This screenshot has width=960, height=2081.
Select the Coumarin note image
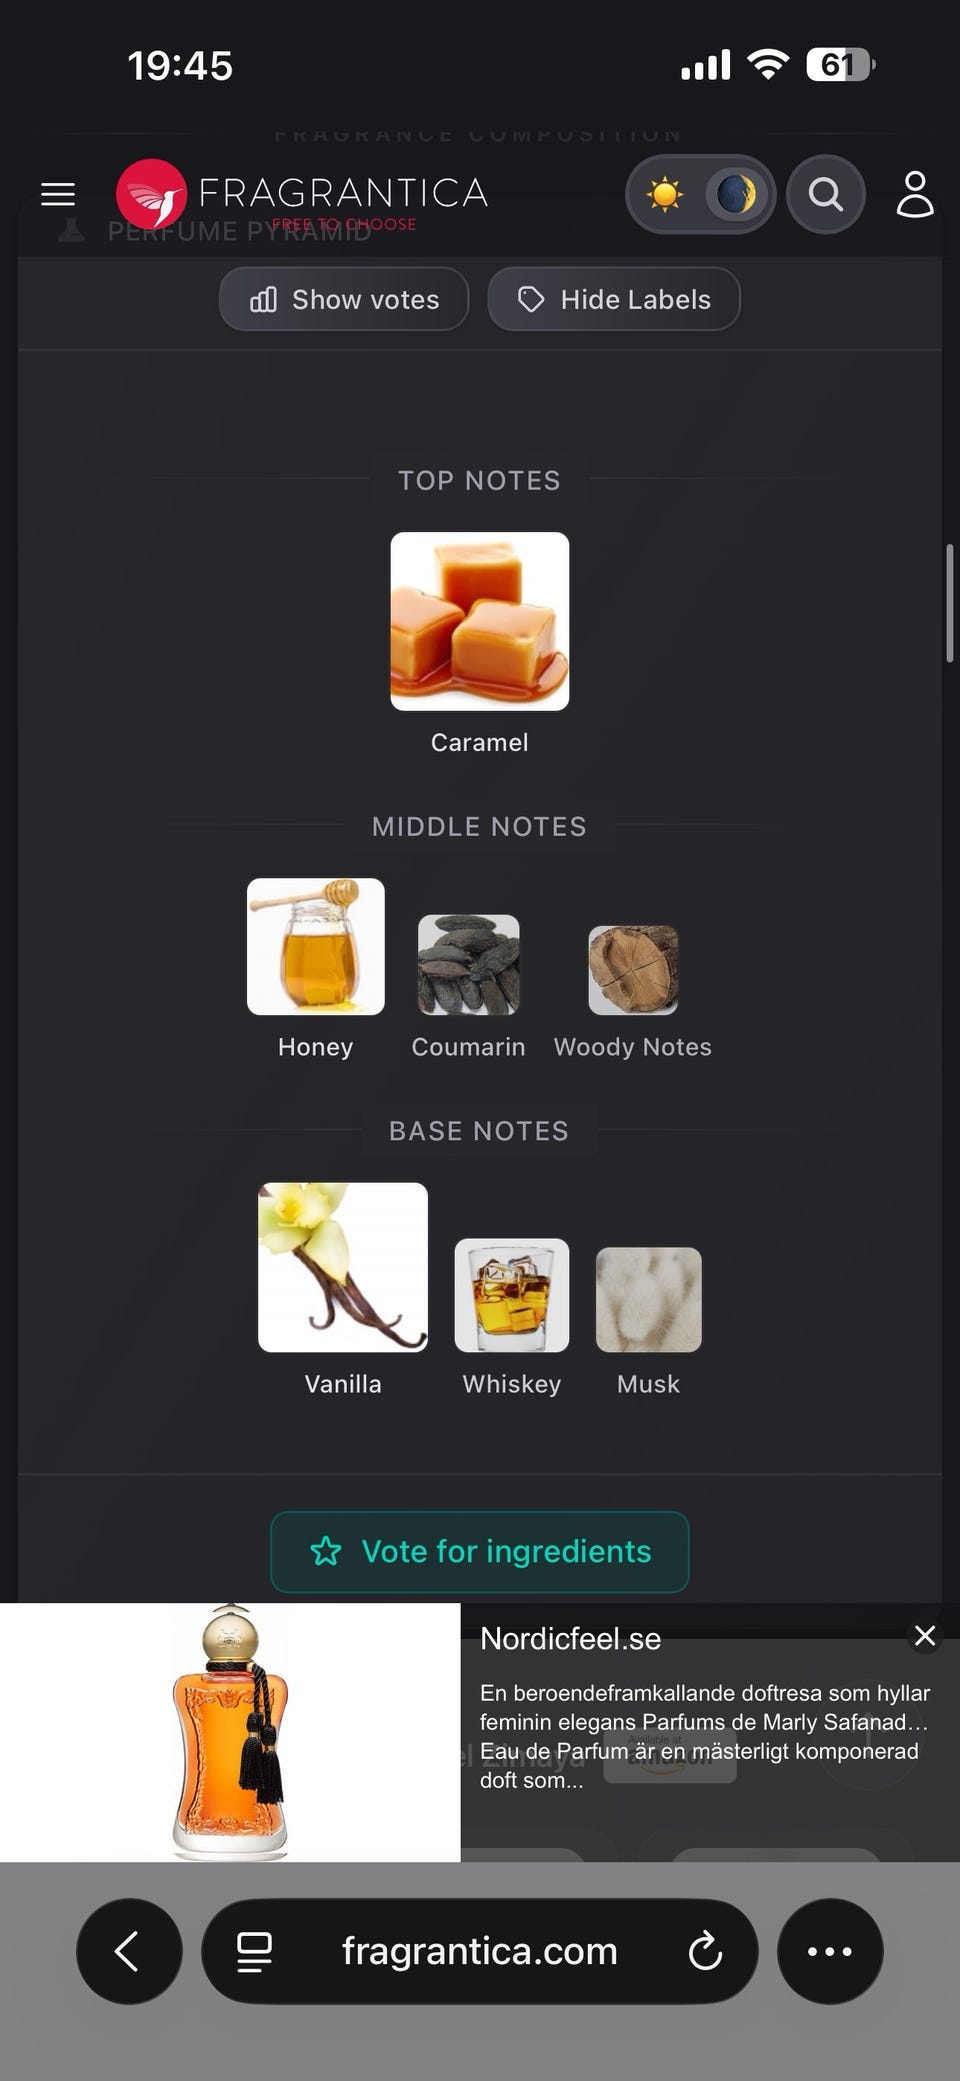[x=468, y=965]
